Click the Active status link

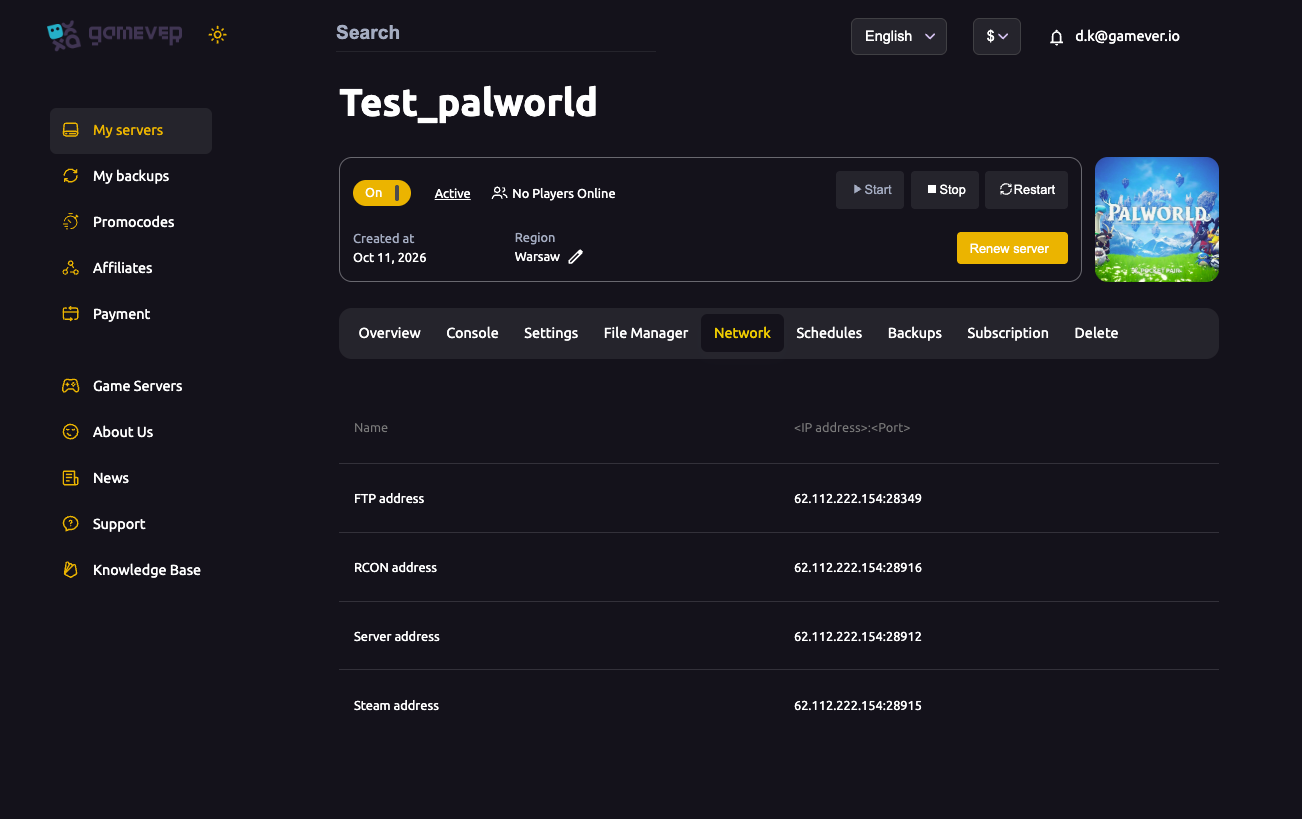point(452,194)
